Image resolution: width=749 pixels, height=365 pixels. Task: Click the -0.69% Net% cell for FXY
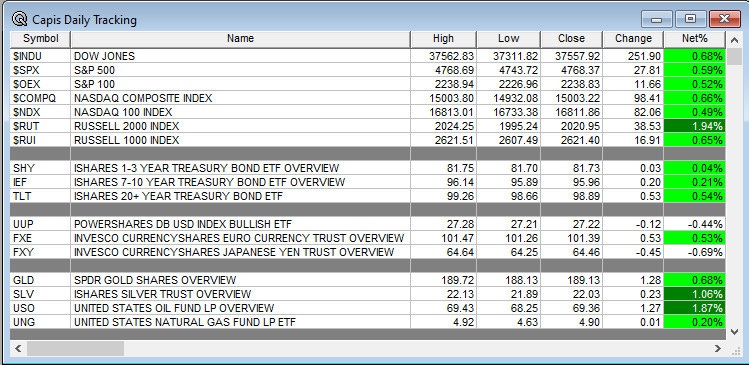point(695,252)
